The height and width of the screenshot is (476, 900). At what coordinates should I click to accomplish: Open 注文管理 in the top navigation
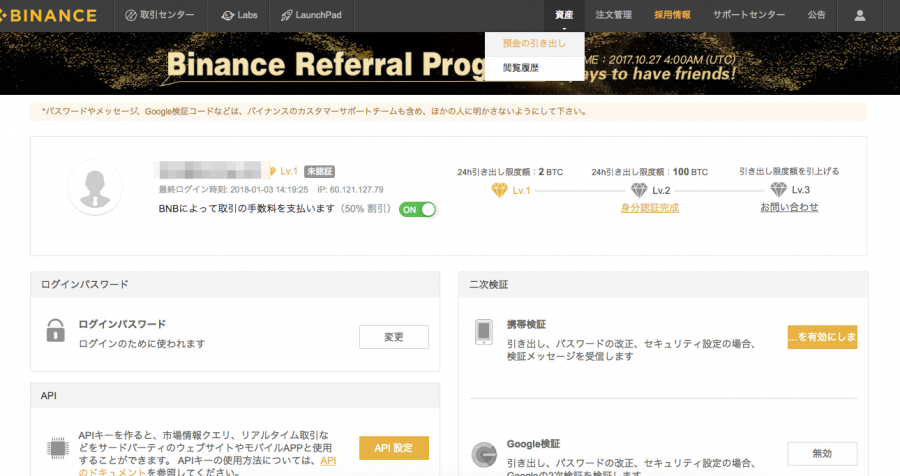(613, 16)
